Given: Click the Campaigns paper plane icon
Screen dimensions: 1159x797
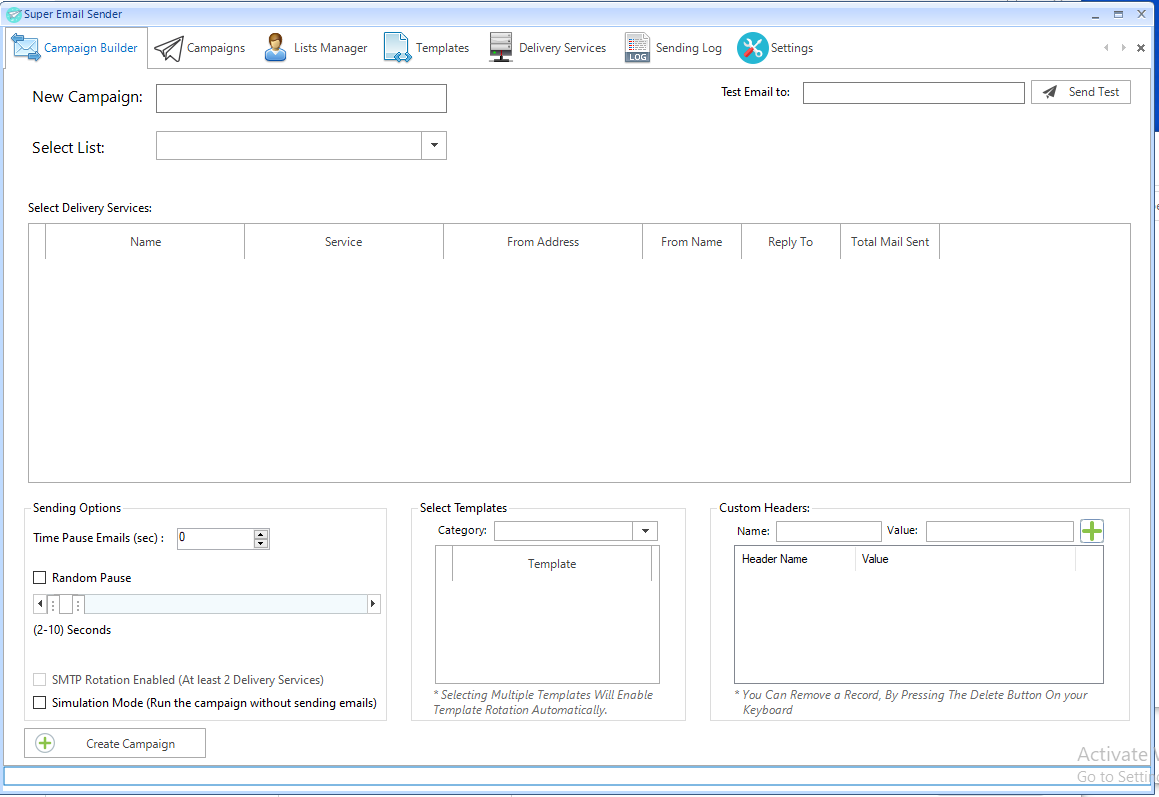Looking at the screenshot, I should click(x=168, y=48).
